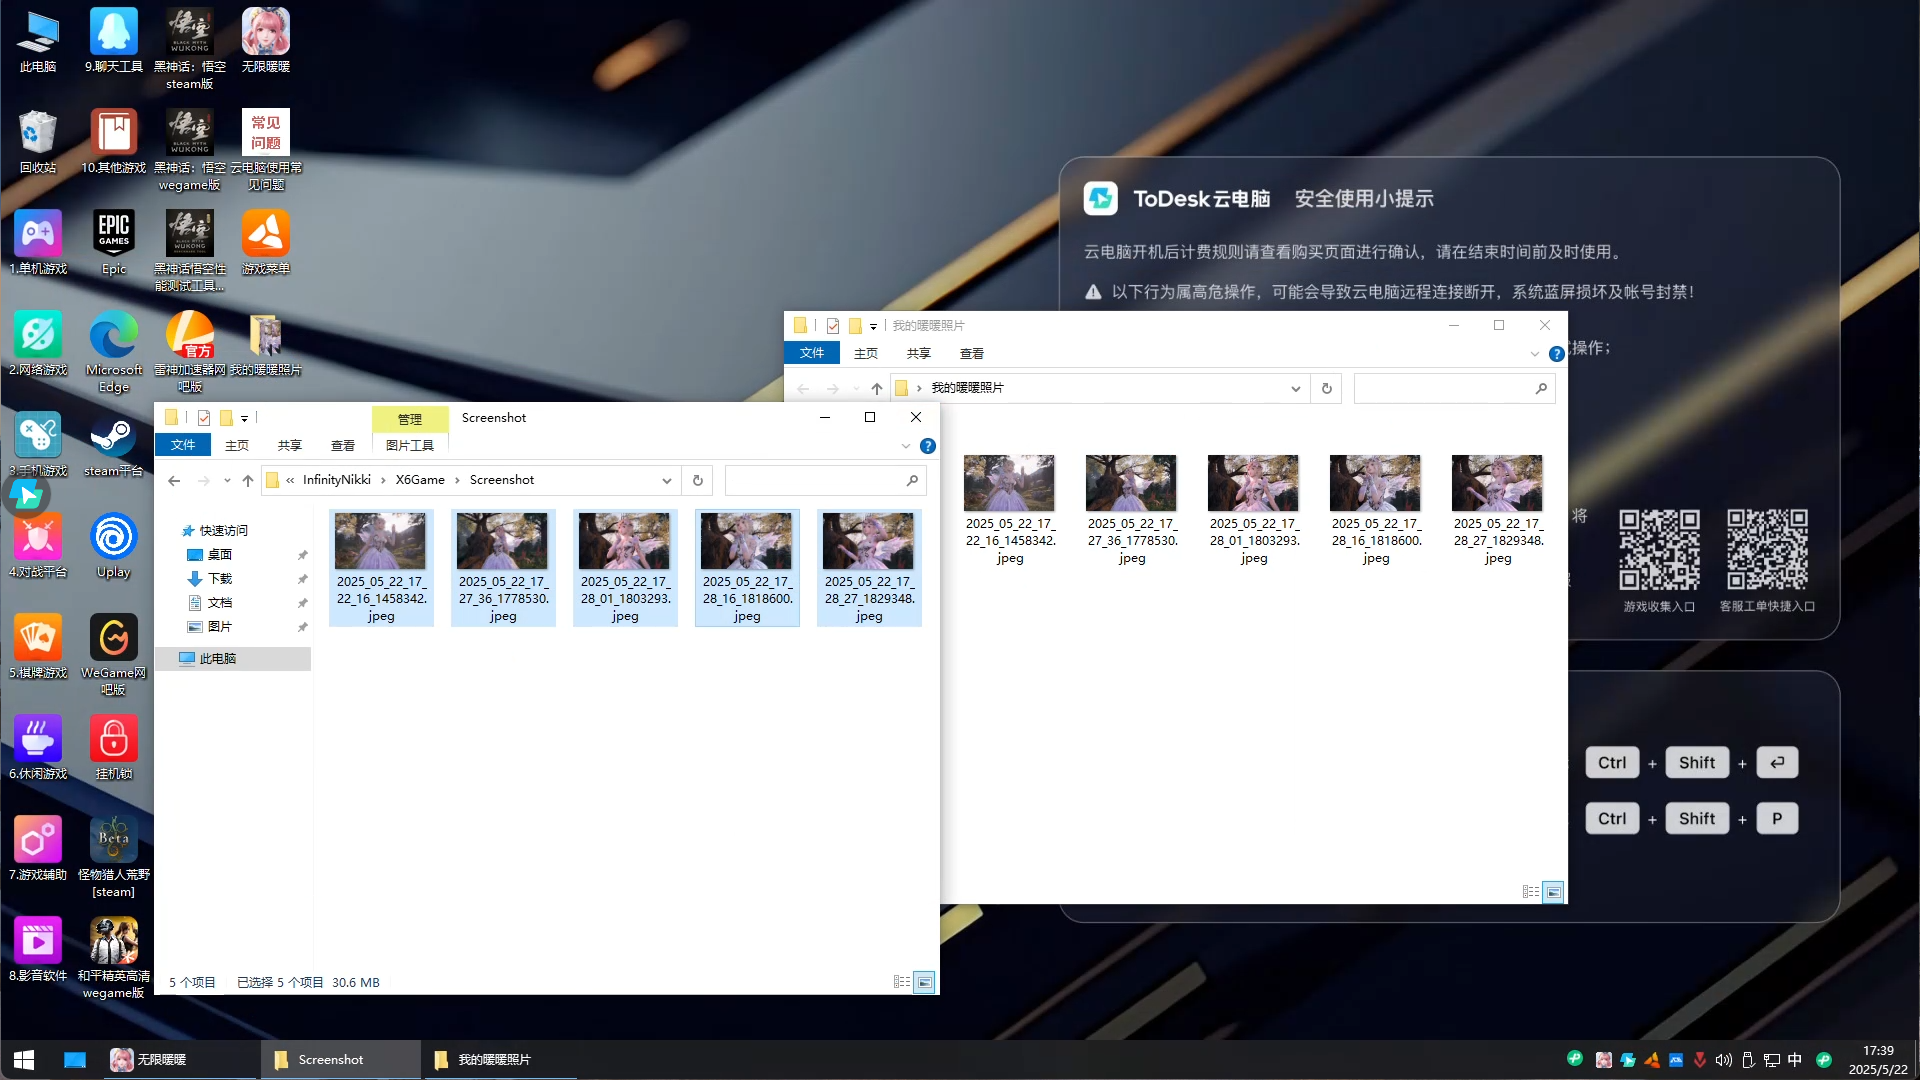Open 共享 tab in 我的暖暖照片 window
Image resolution: width=1920 pixels, height=1080 pixels.
[x=919, y=353]
